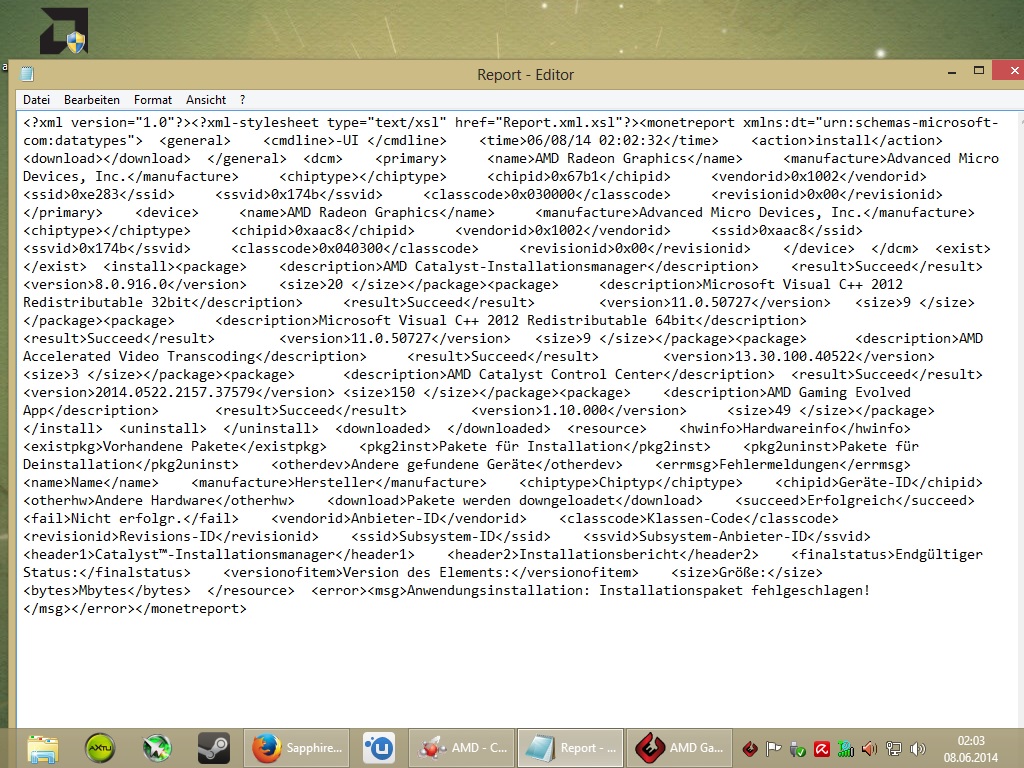1024x768 pixels.
Task: Click the text 'AMD Catalyst-Installationsmanager'
Action: pyautogui.click(x=515, y=266)
